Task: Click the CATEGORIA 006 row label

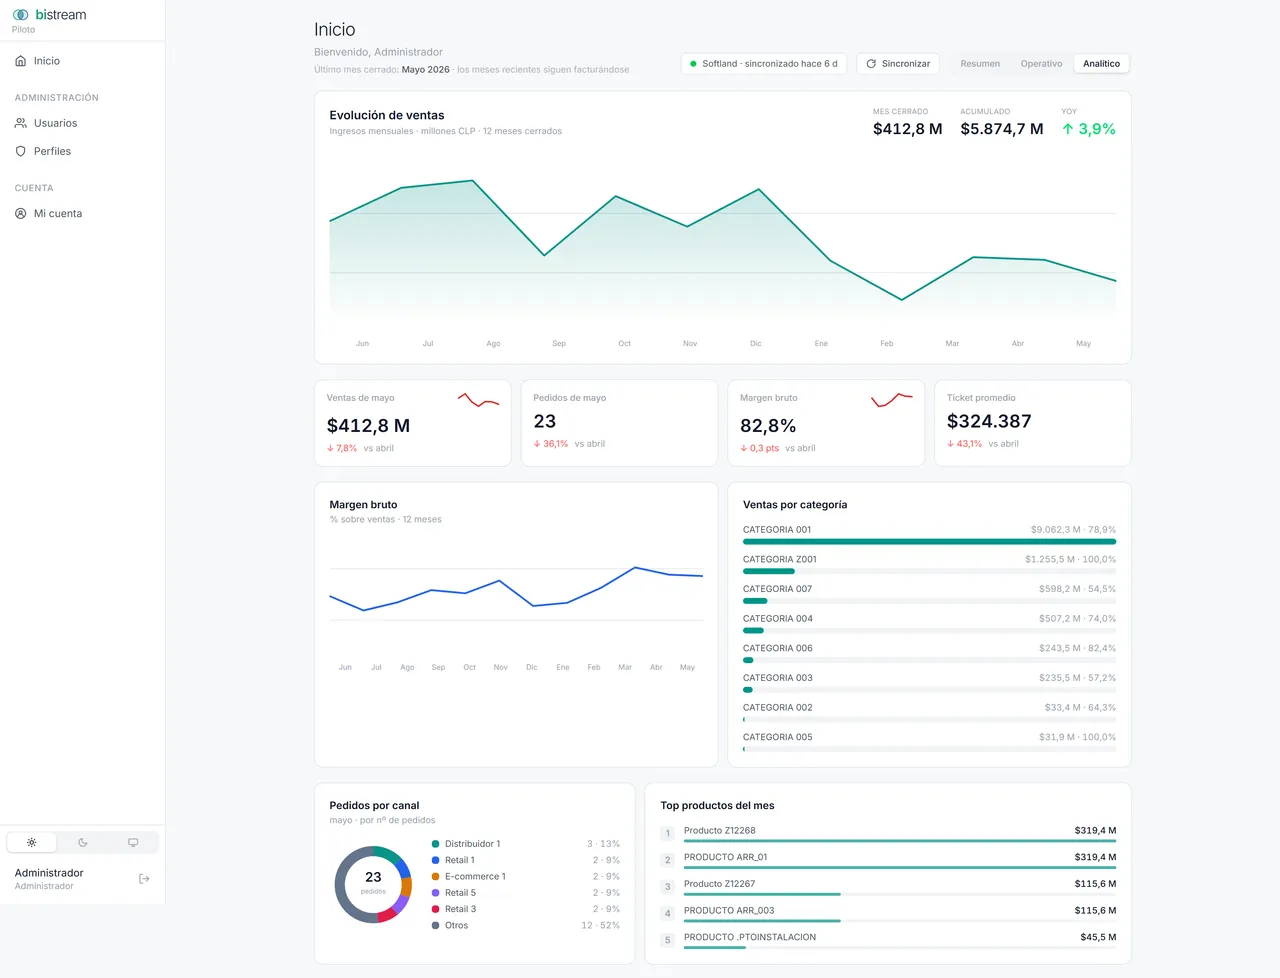Action: (x=777, y=648)
